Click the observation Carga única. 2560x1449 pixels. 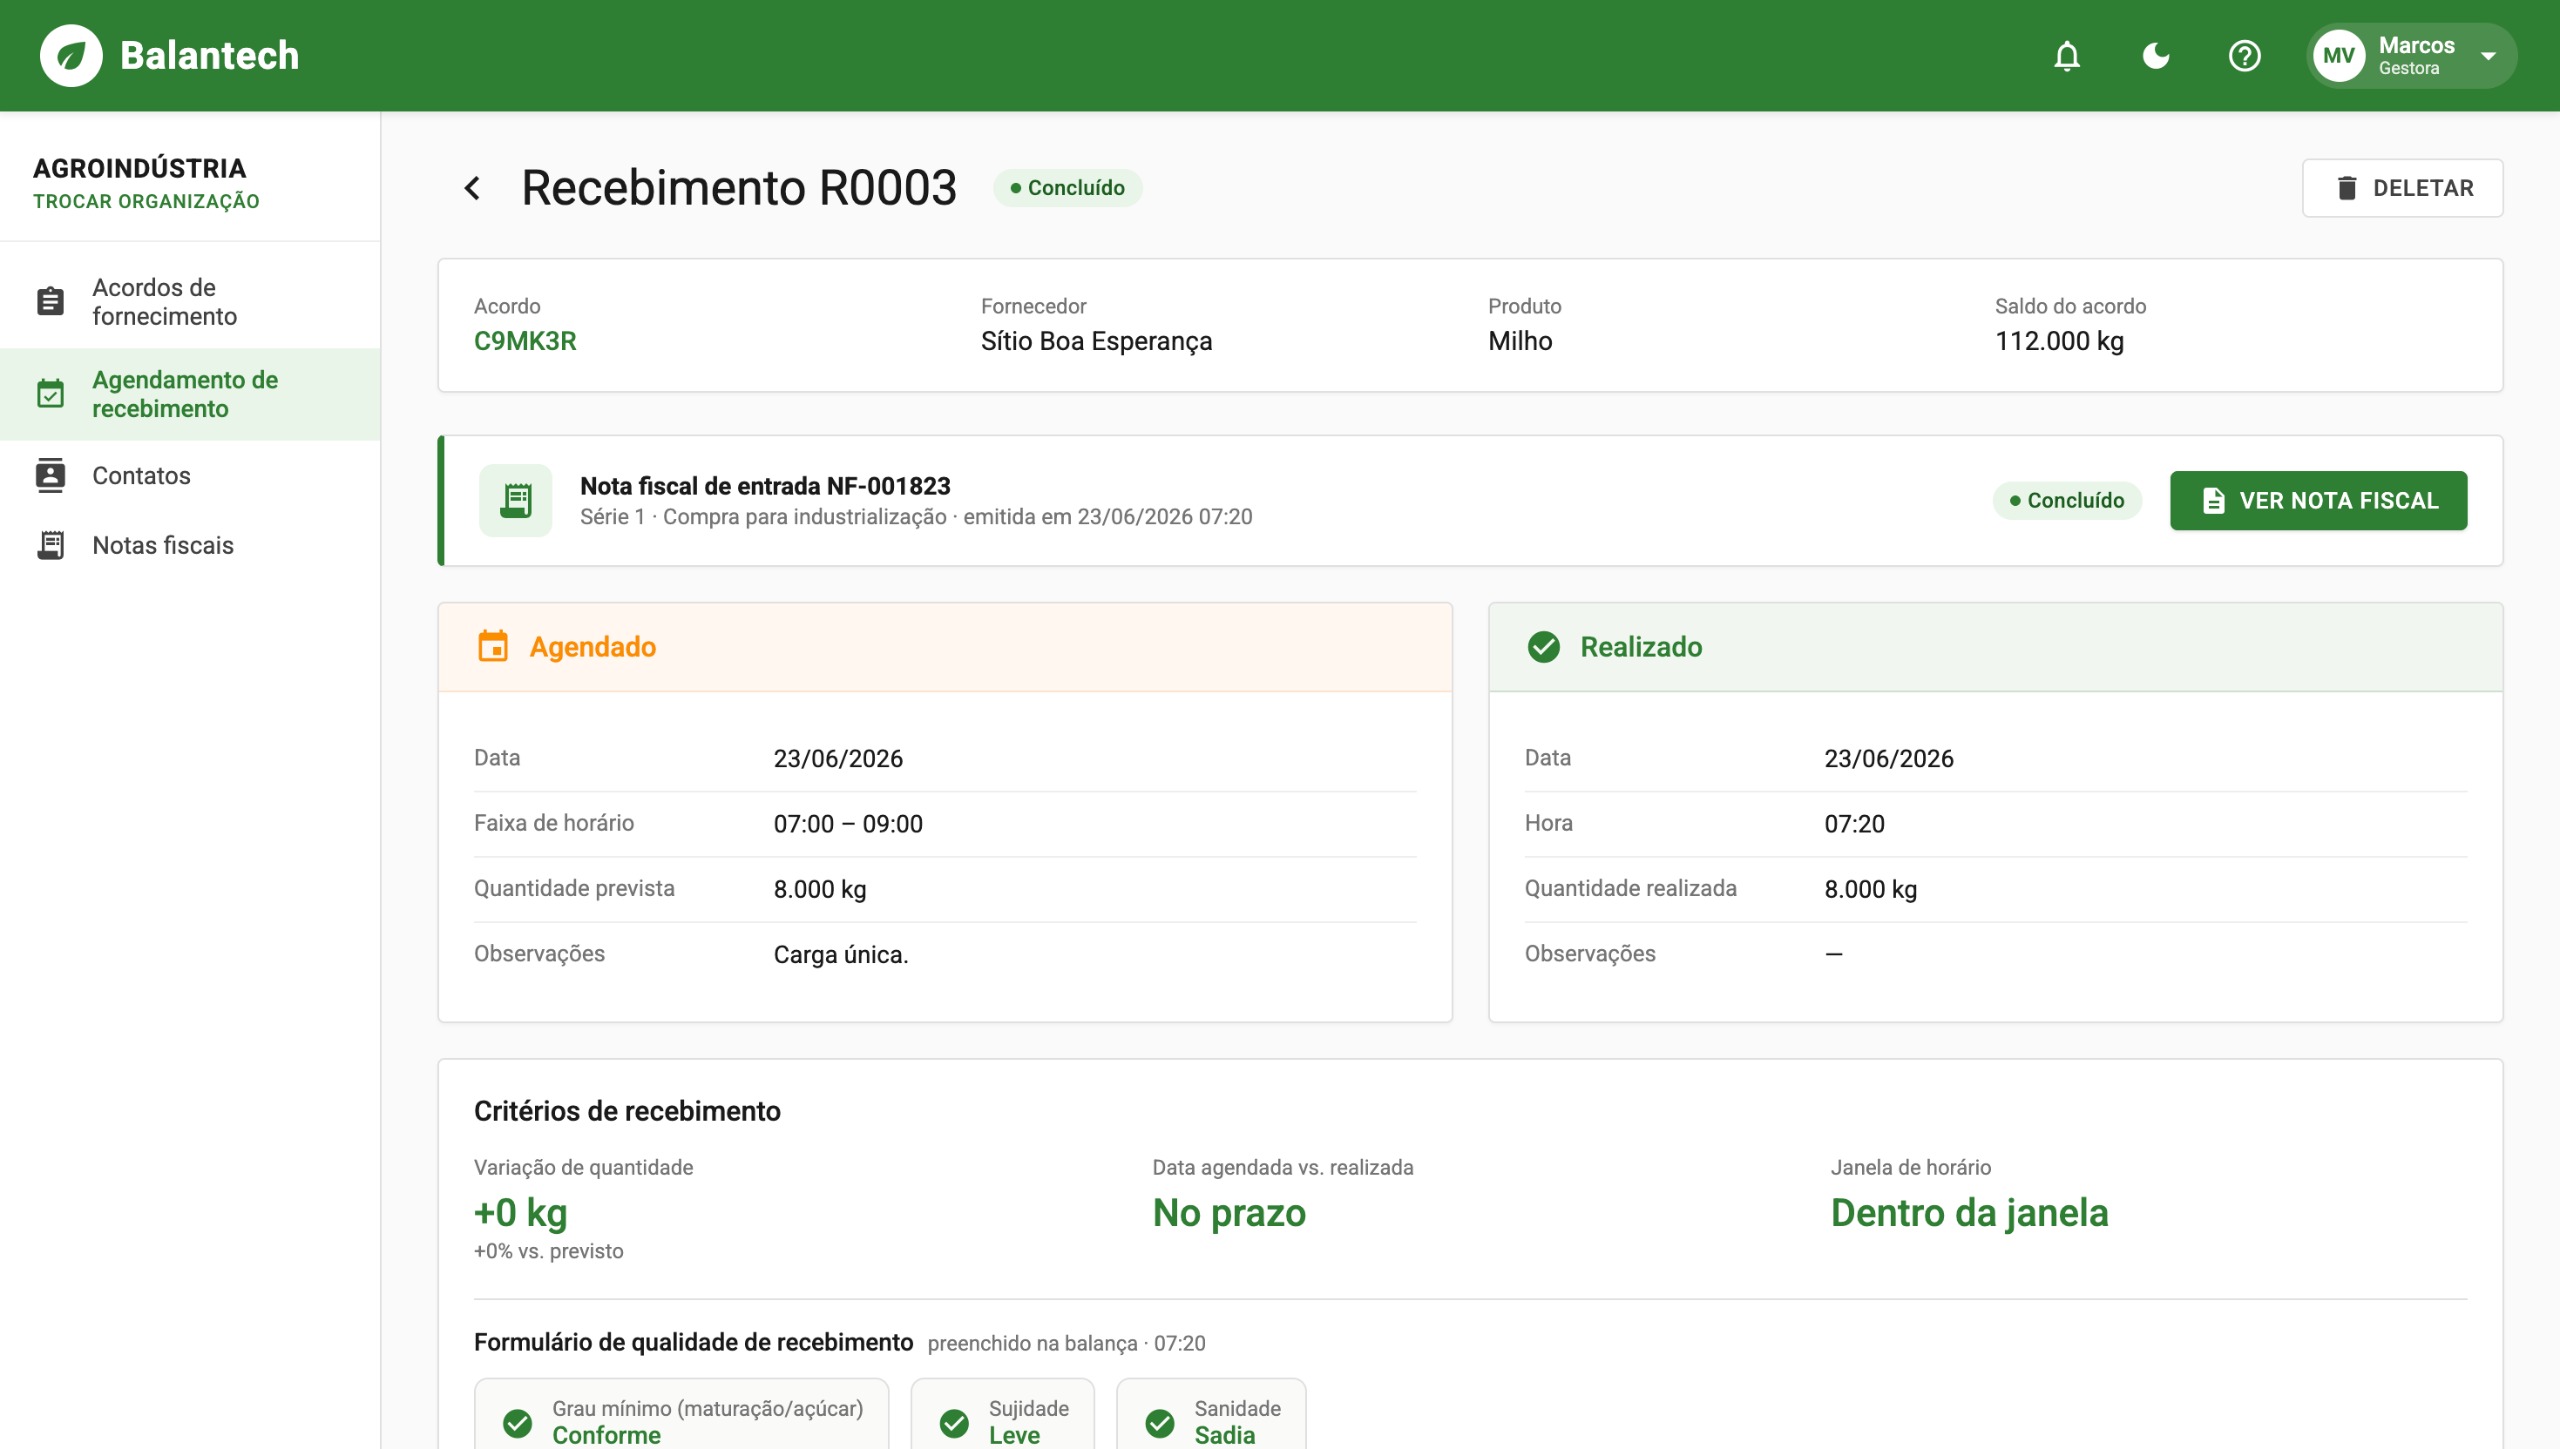pyautogui.click(x=841, y=954)
